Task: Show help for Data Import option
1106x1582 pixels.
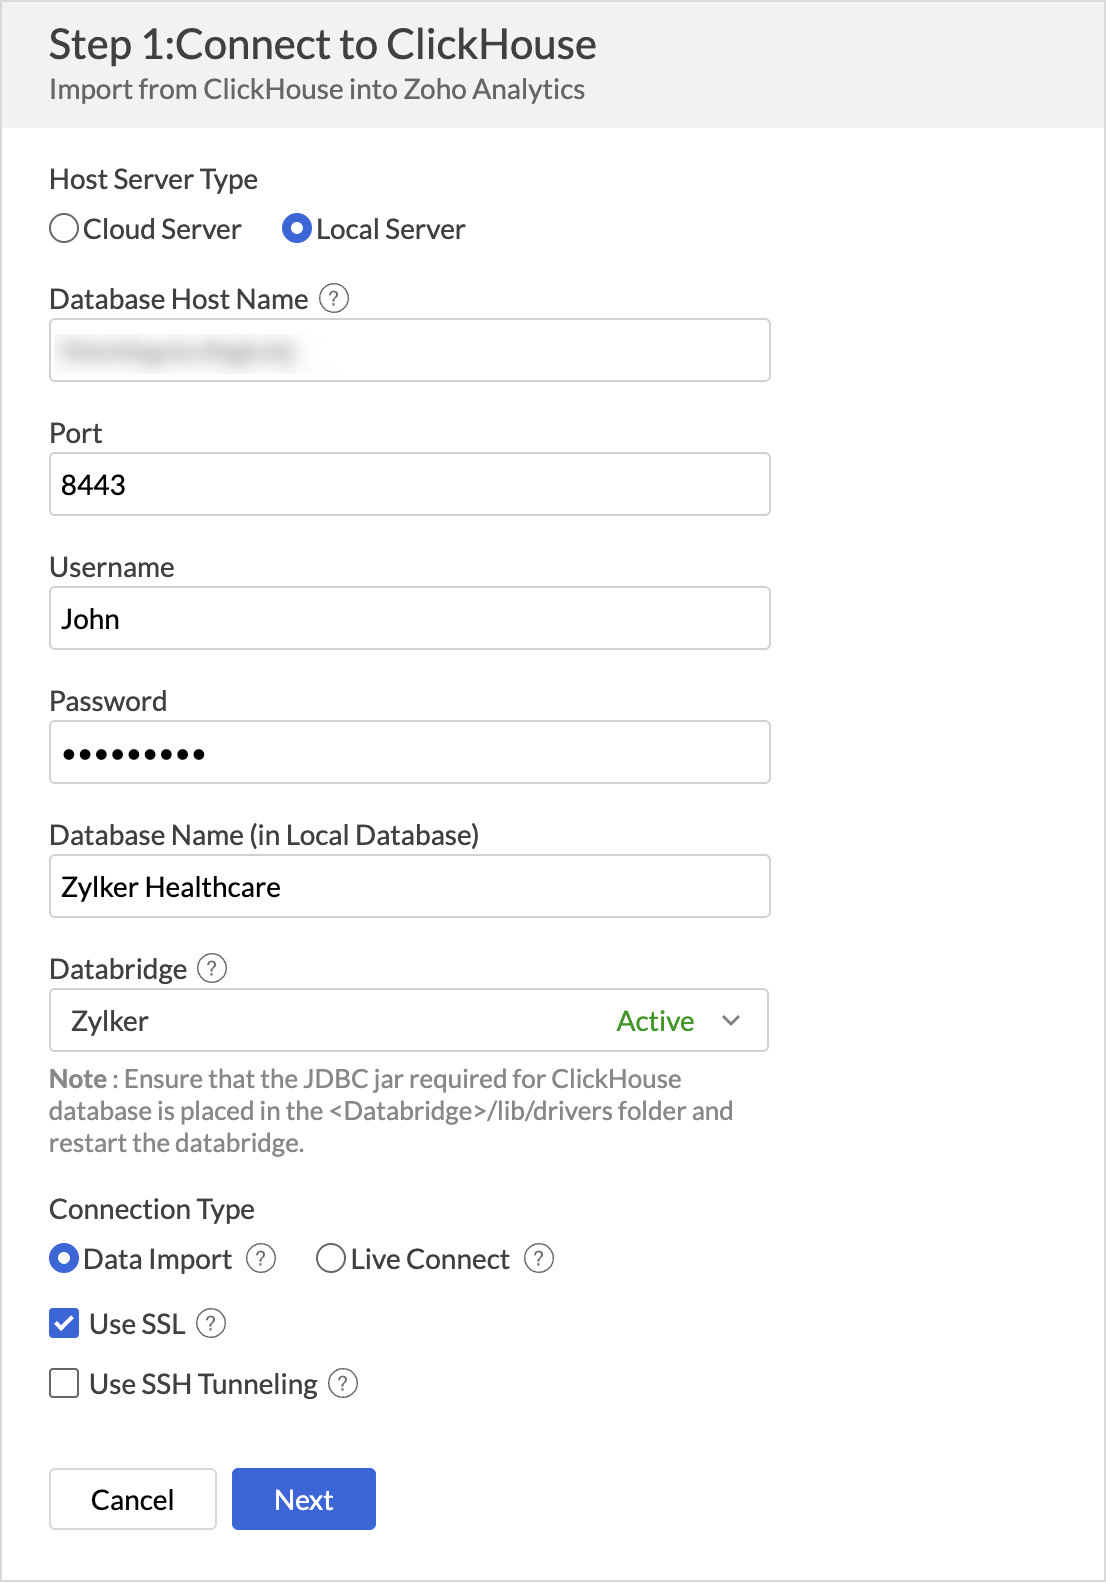Action: pos(261,1258)
